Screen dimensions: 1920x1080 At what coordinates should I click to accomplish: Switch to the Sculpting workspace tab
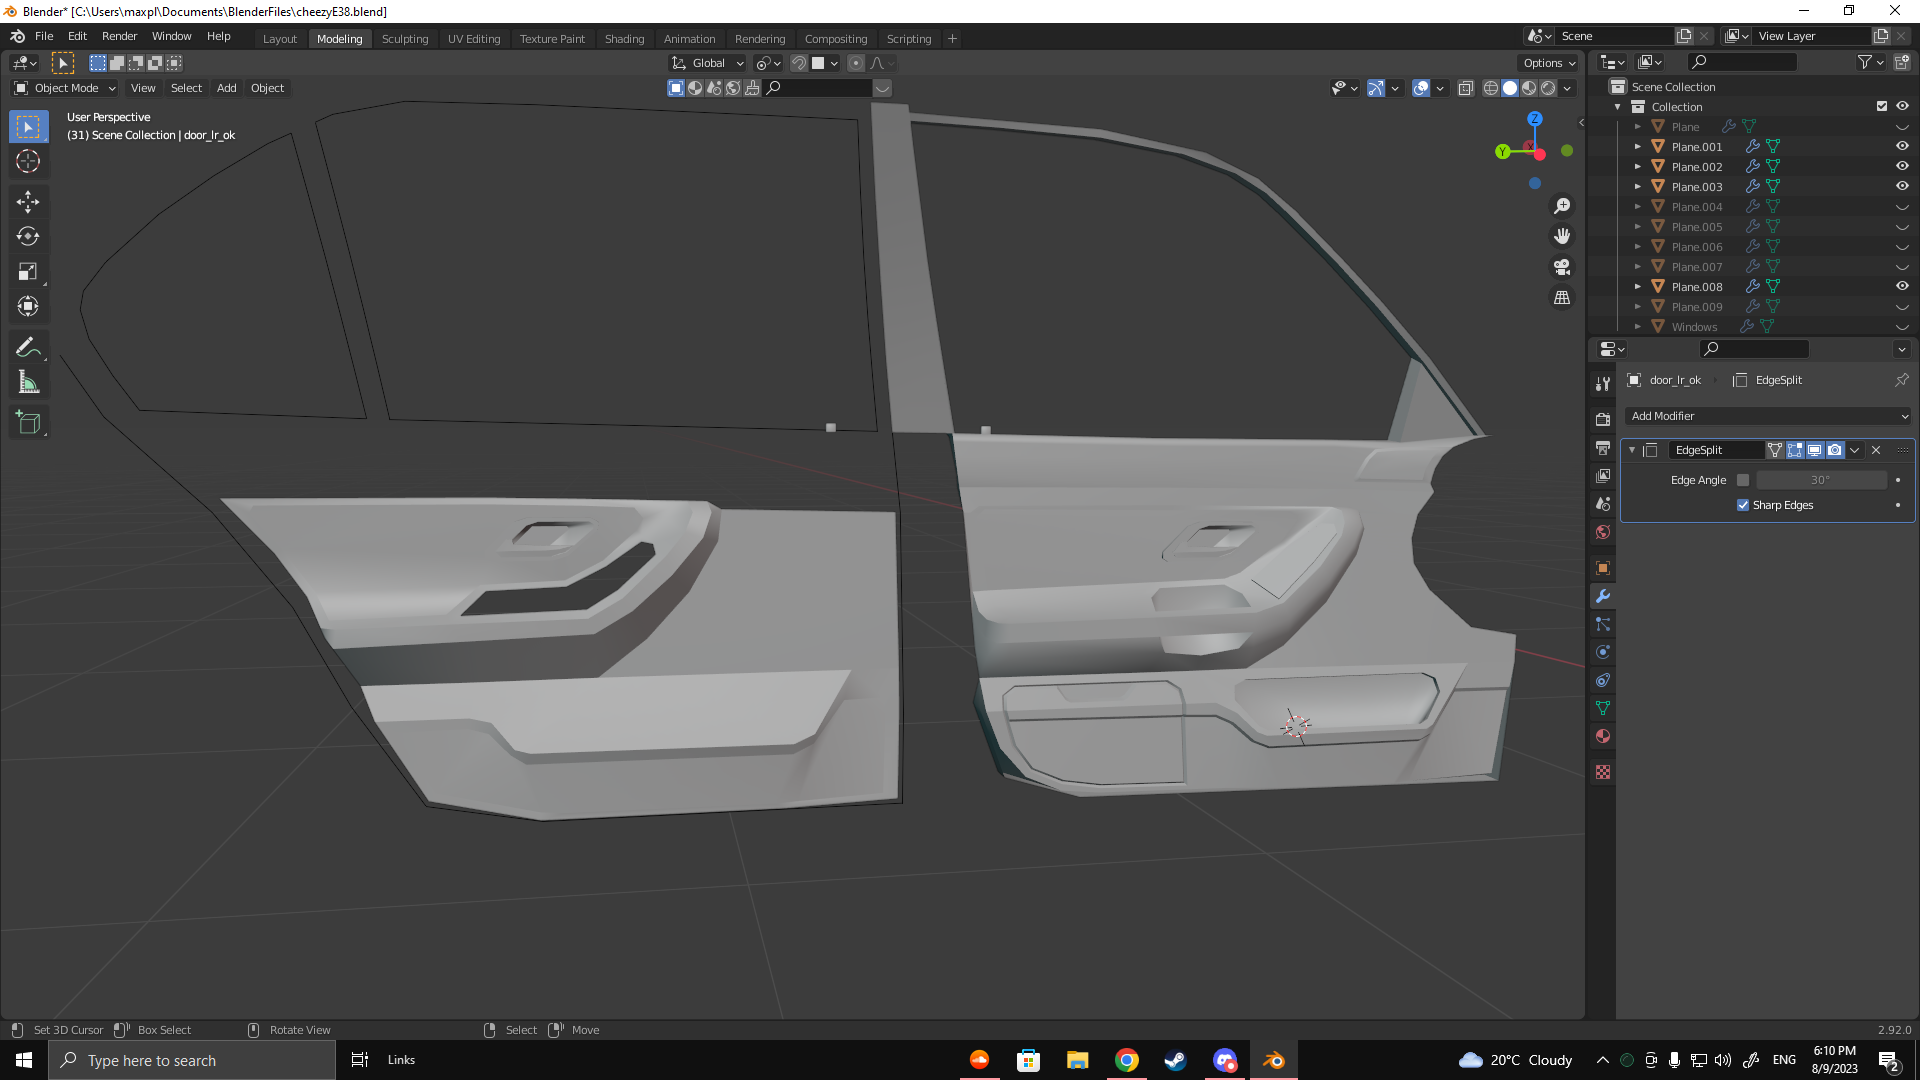[x=404, y=39]
